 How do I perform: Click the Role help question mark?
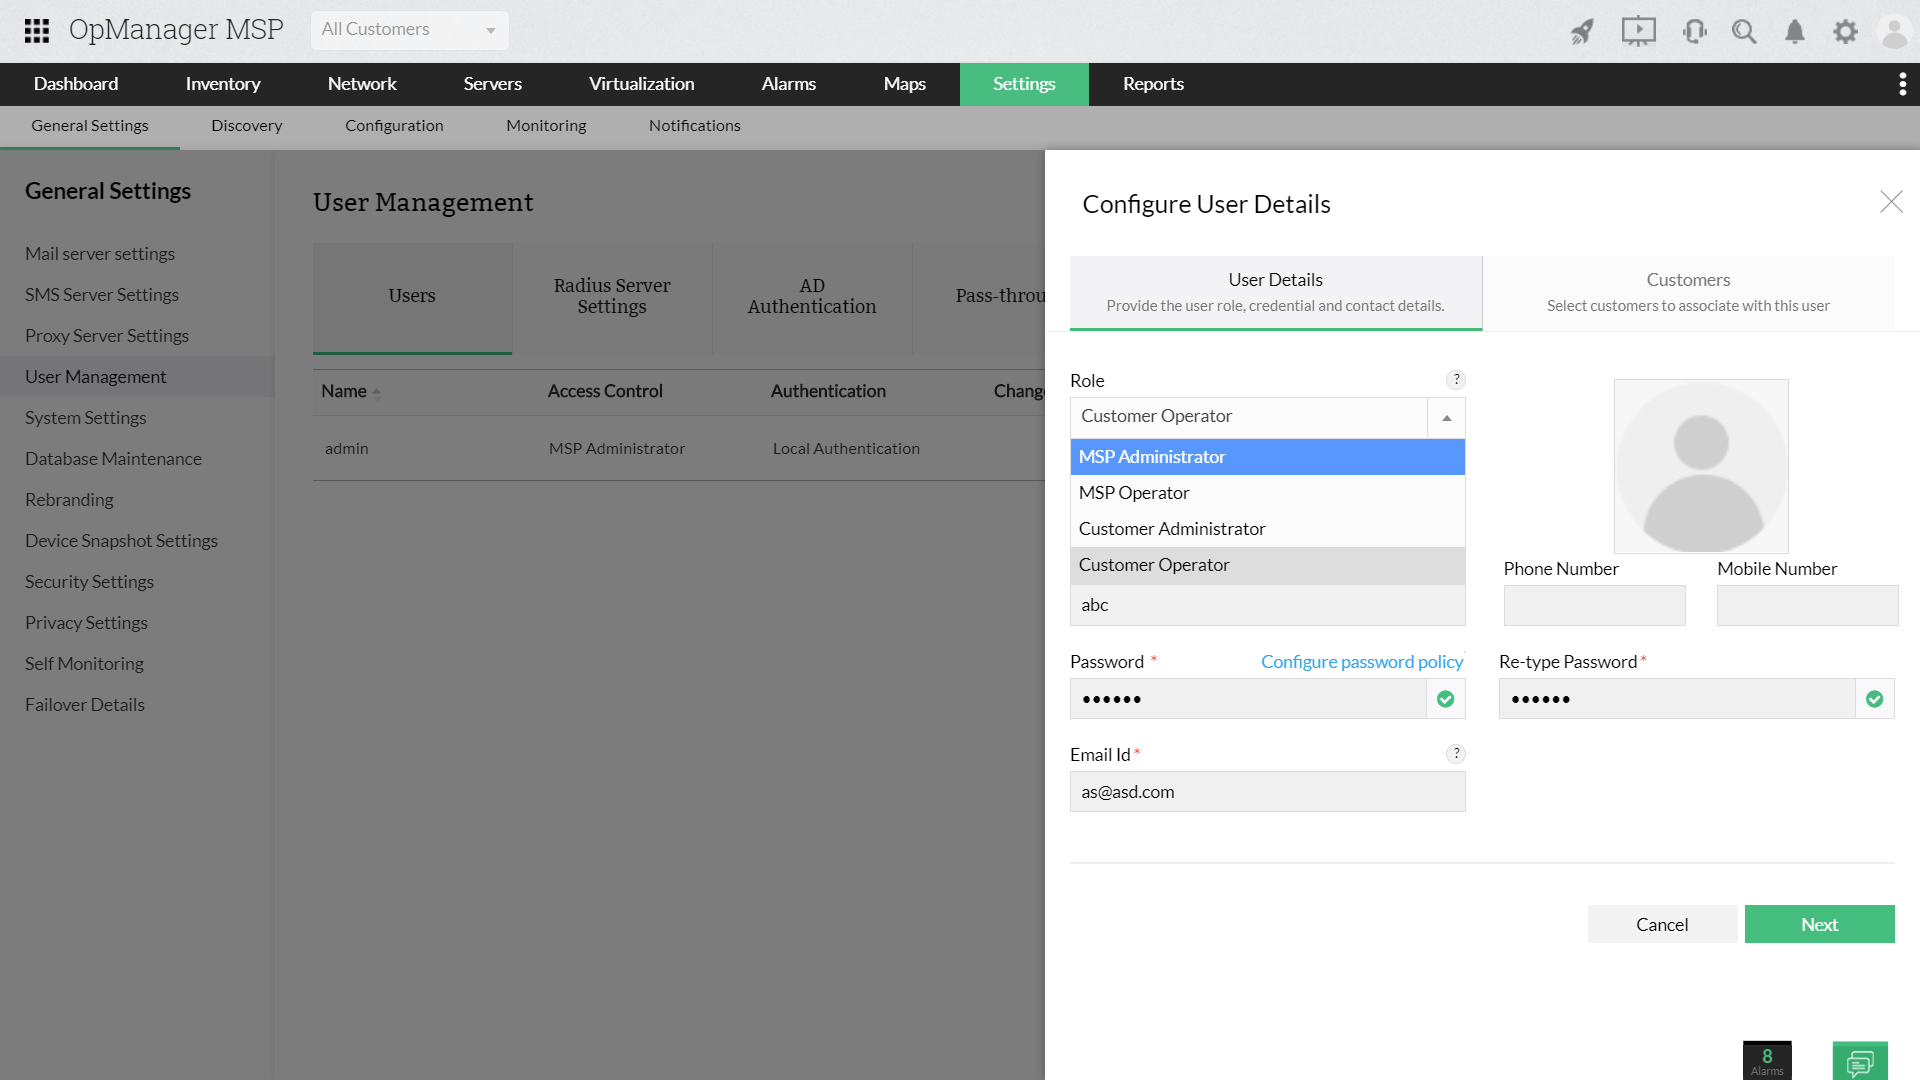point(1456,379)
